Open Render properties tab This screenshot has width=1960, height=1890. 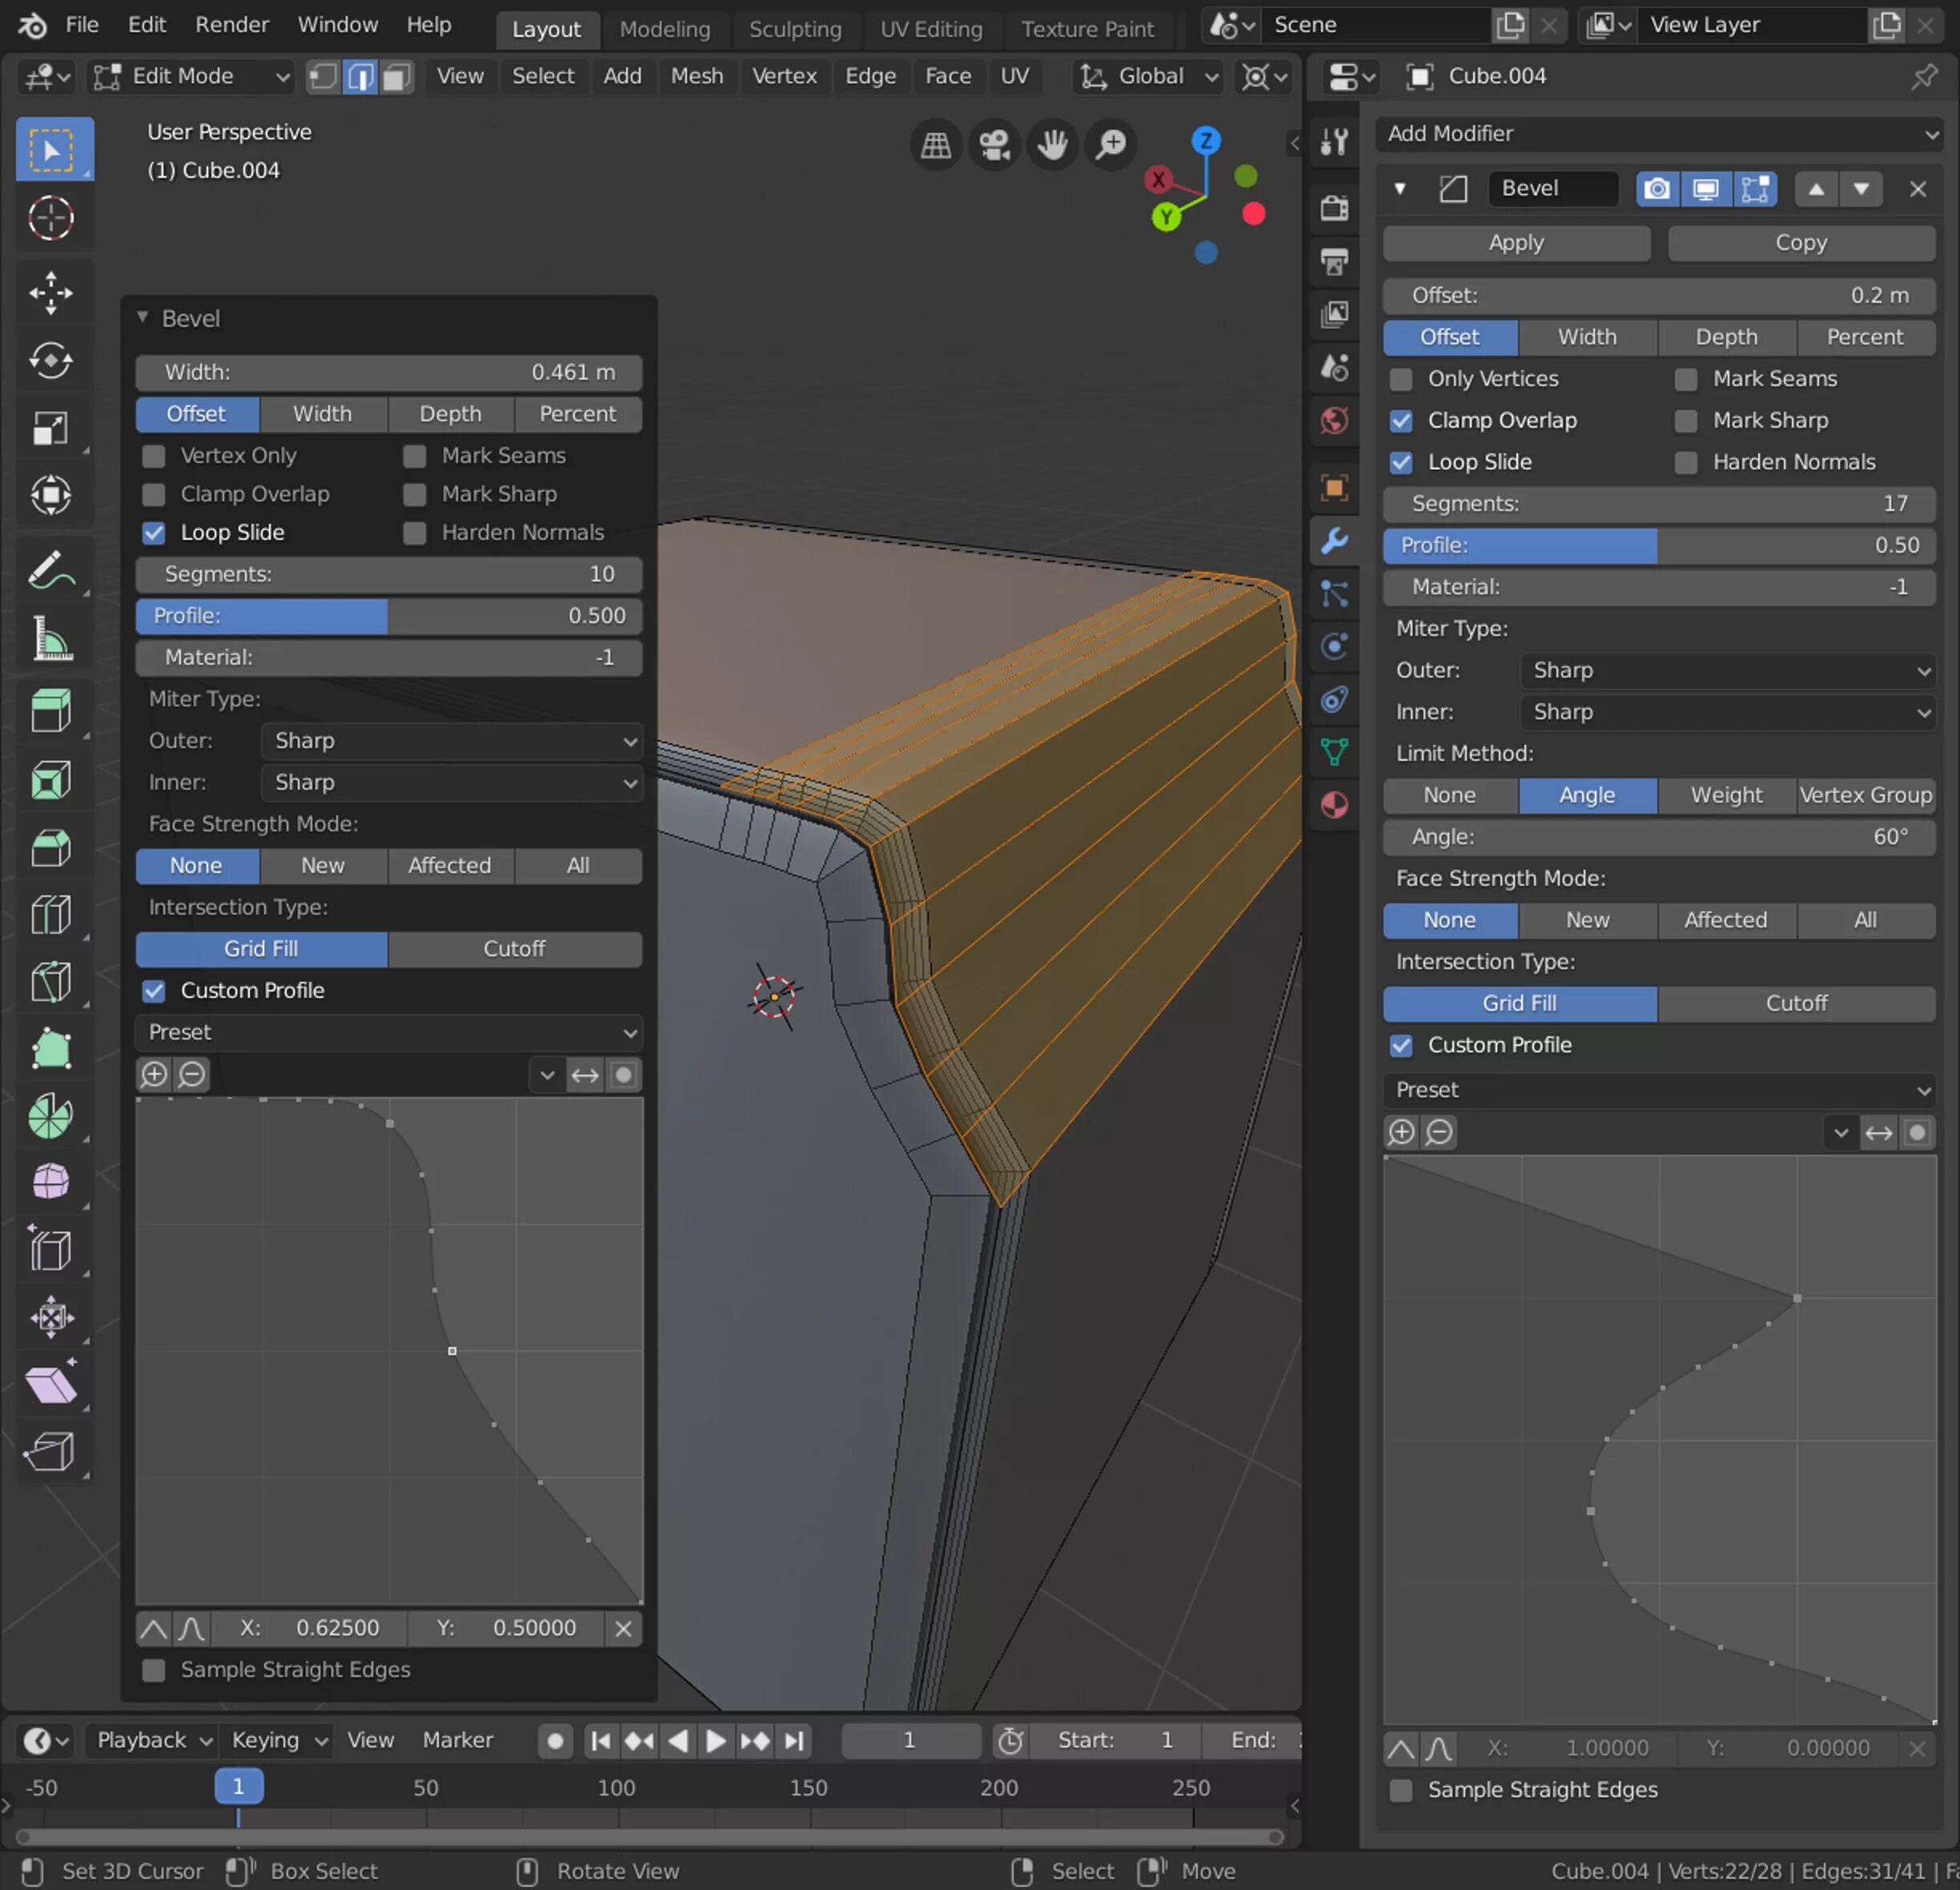(1335, 208)
